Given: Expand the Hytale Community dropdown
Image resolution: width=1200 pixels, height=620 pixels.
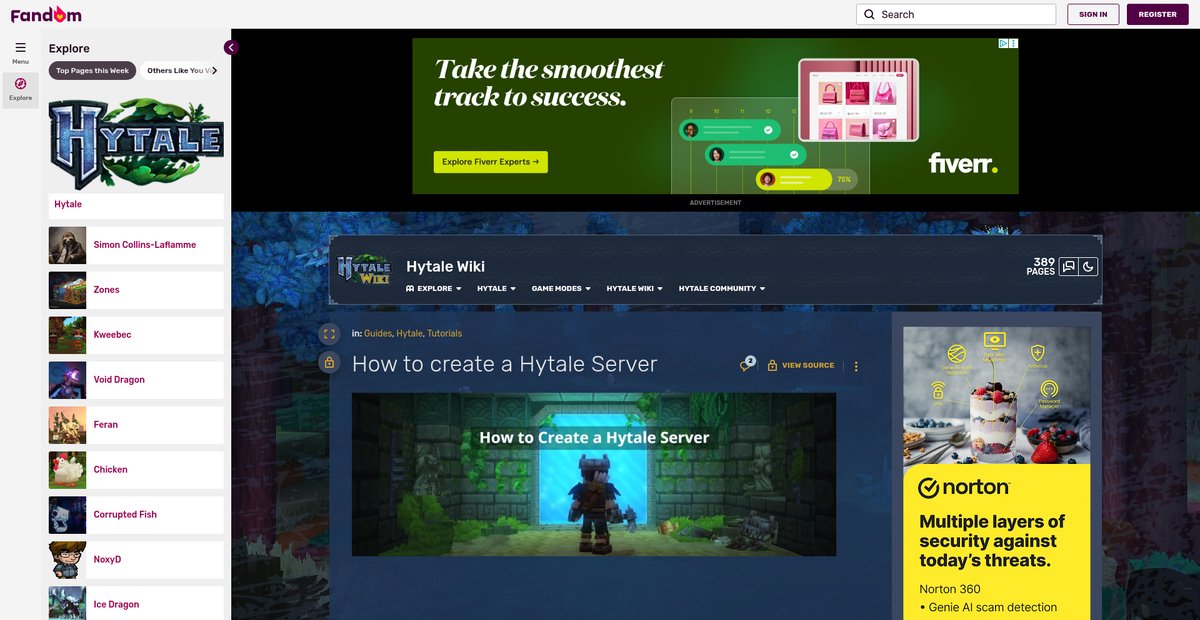Looking at the screenshot, I should (x=722, y=289).
